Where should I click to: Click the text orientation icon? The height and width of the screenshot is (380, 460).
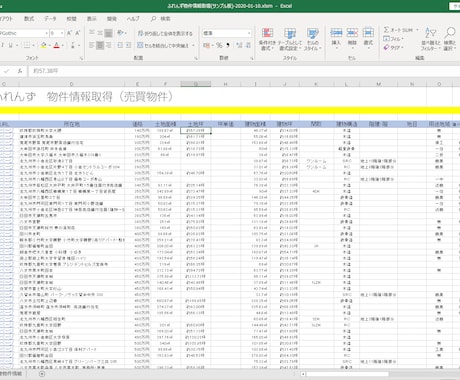pyautogui.click(x=120, y=33)
